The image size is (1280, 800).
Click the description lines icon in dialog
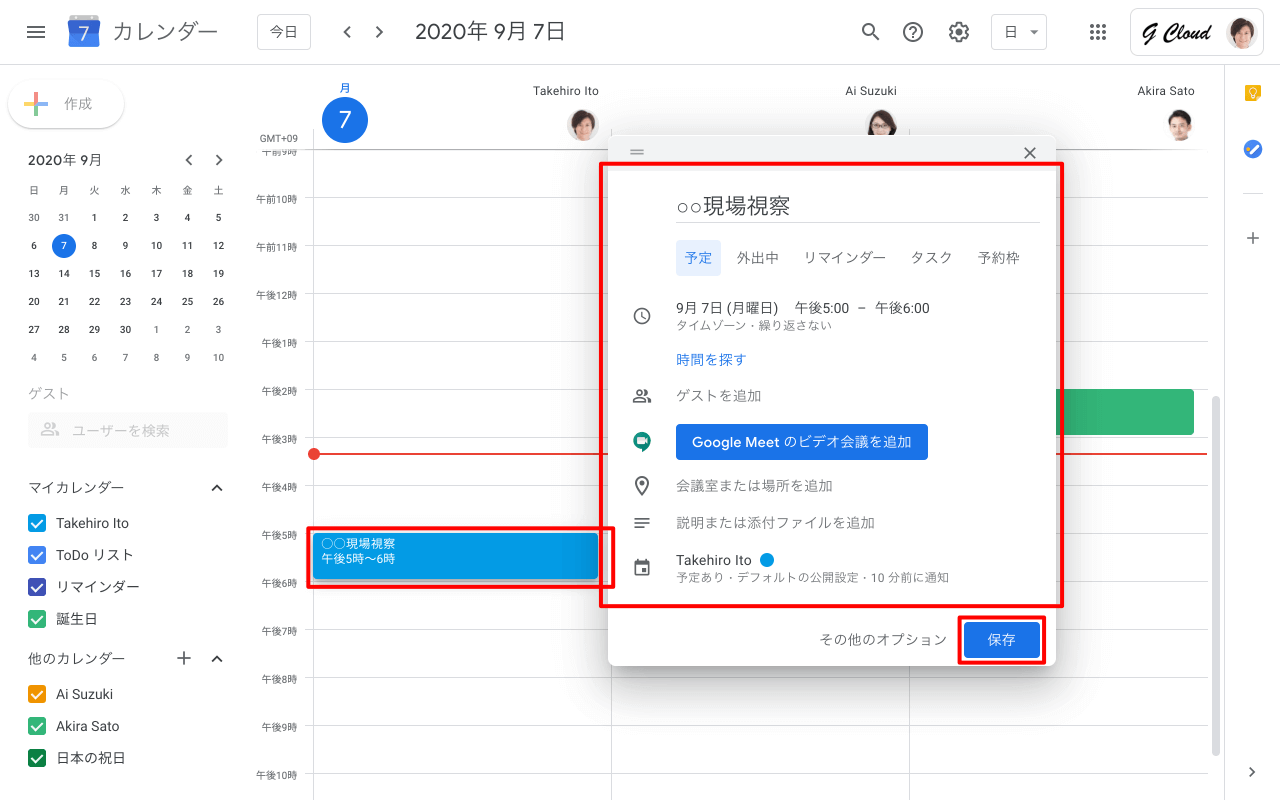pos(642,523)
